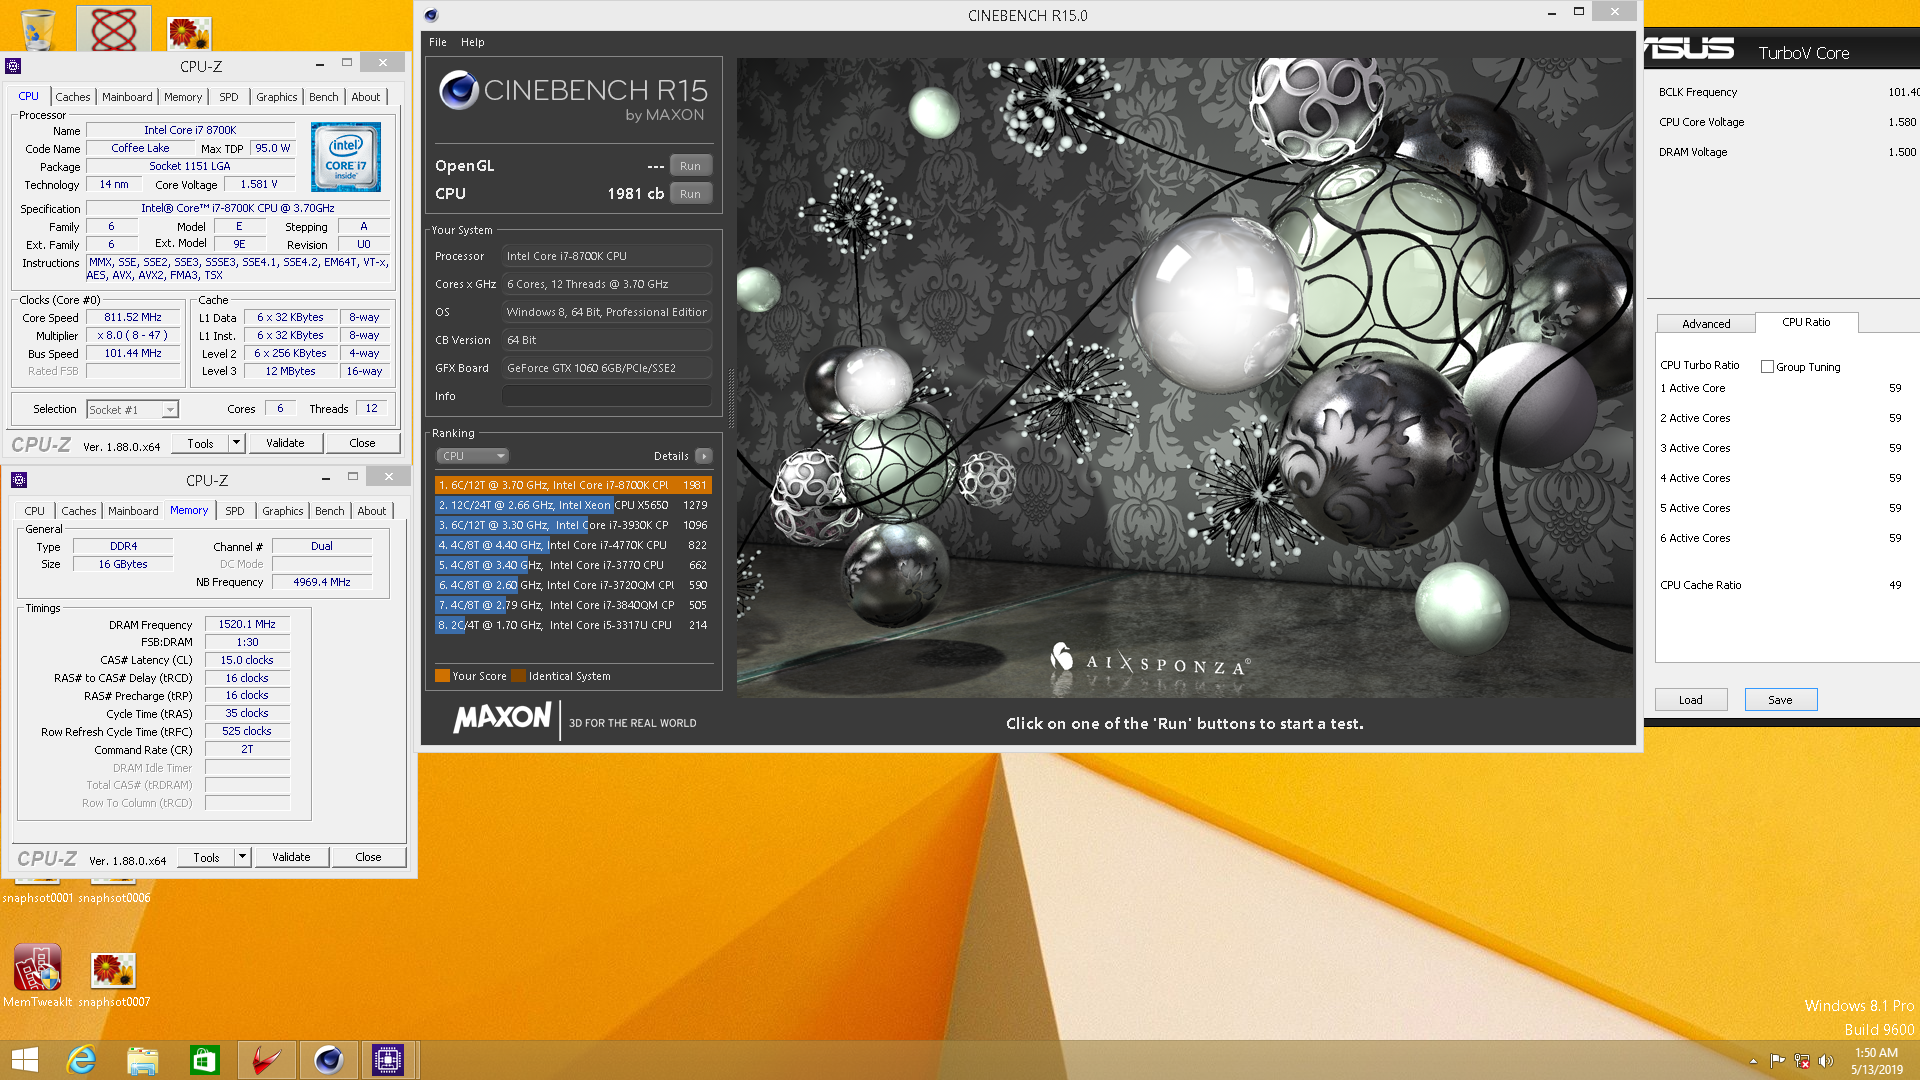Viewport: 1920px width, 1080px height.
Task: Click the panel splitter grip beside Cinebench's system info
Action: (730, 398)
